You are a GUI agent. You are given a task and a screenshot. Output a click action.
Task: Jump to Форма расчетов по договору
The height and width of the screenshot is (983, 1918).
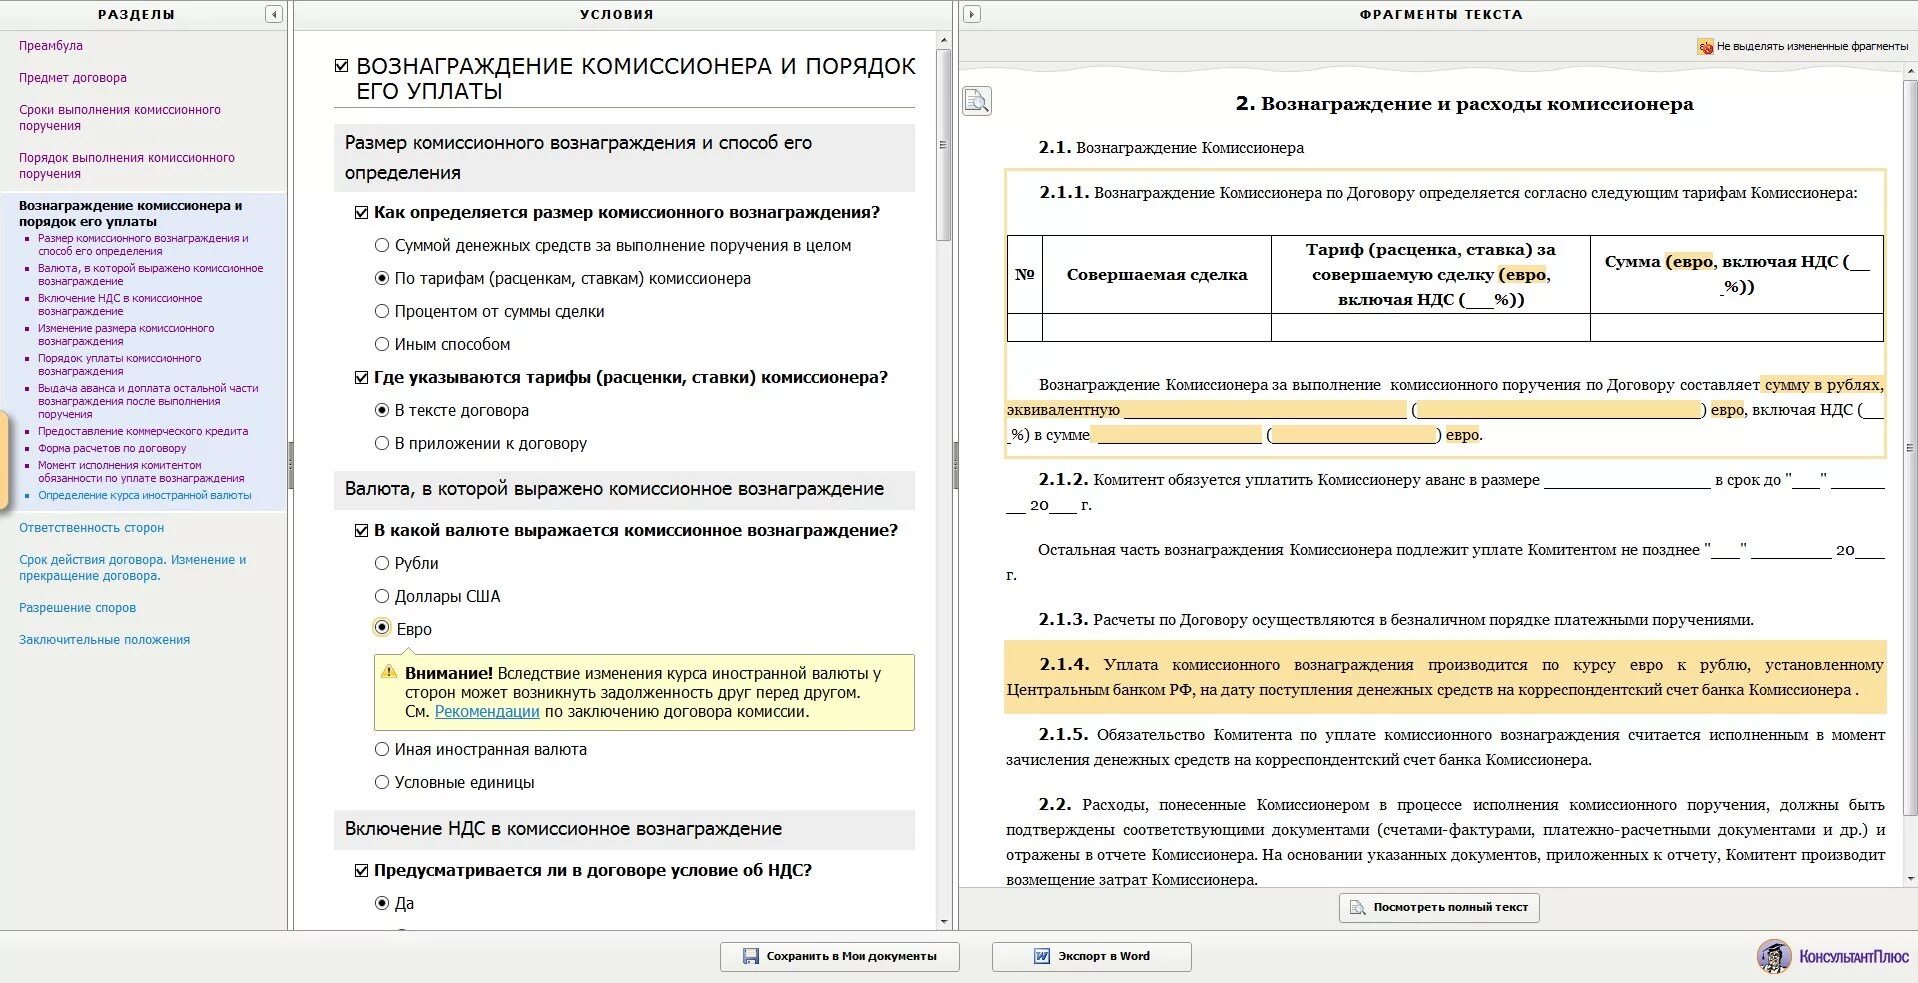coord(112,449)
